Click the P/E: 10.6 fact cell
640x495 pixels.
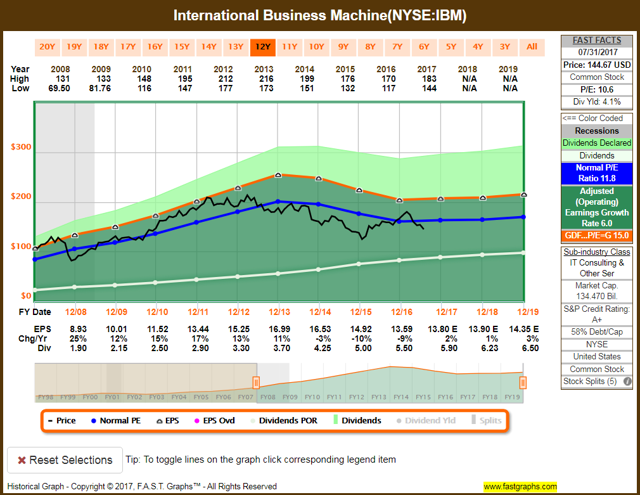[x=597, y=90]
